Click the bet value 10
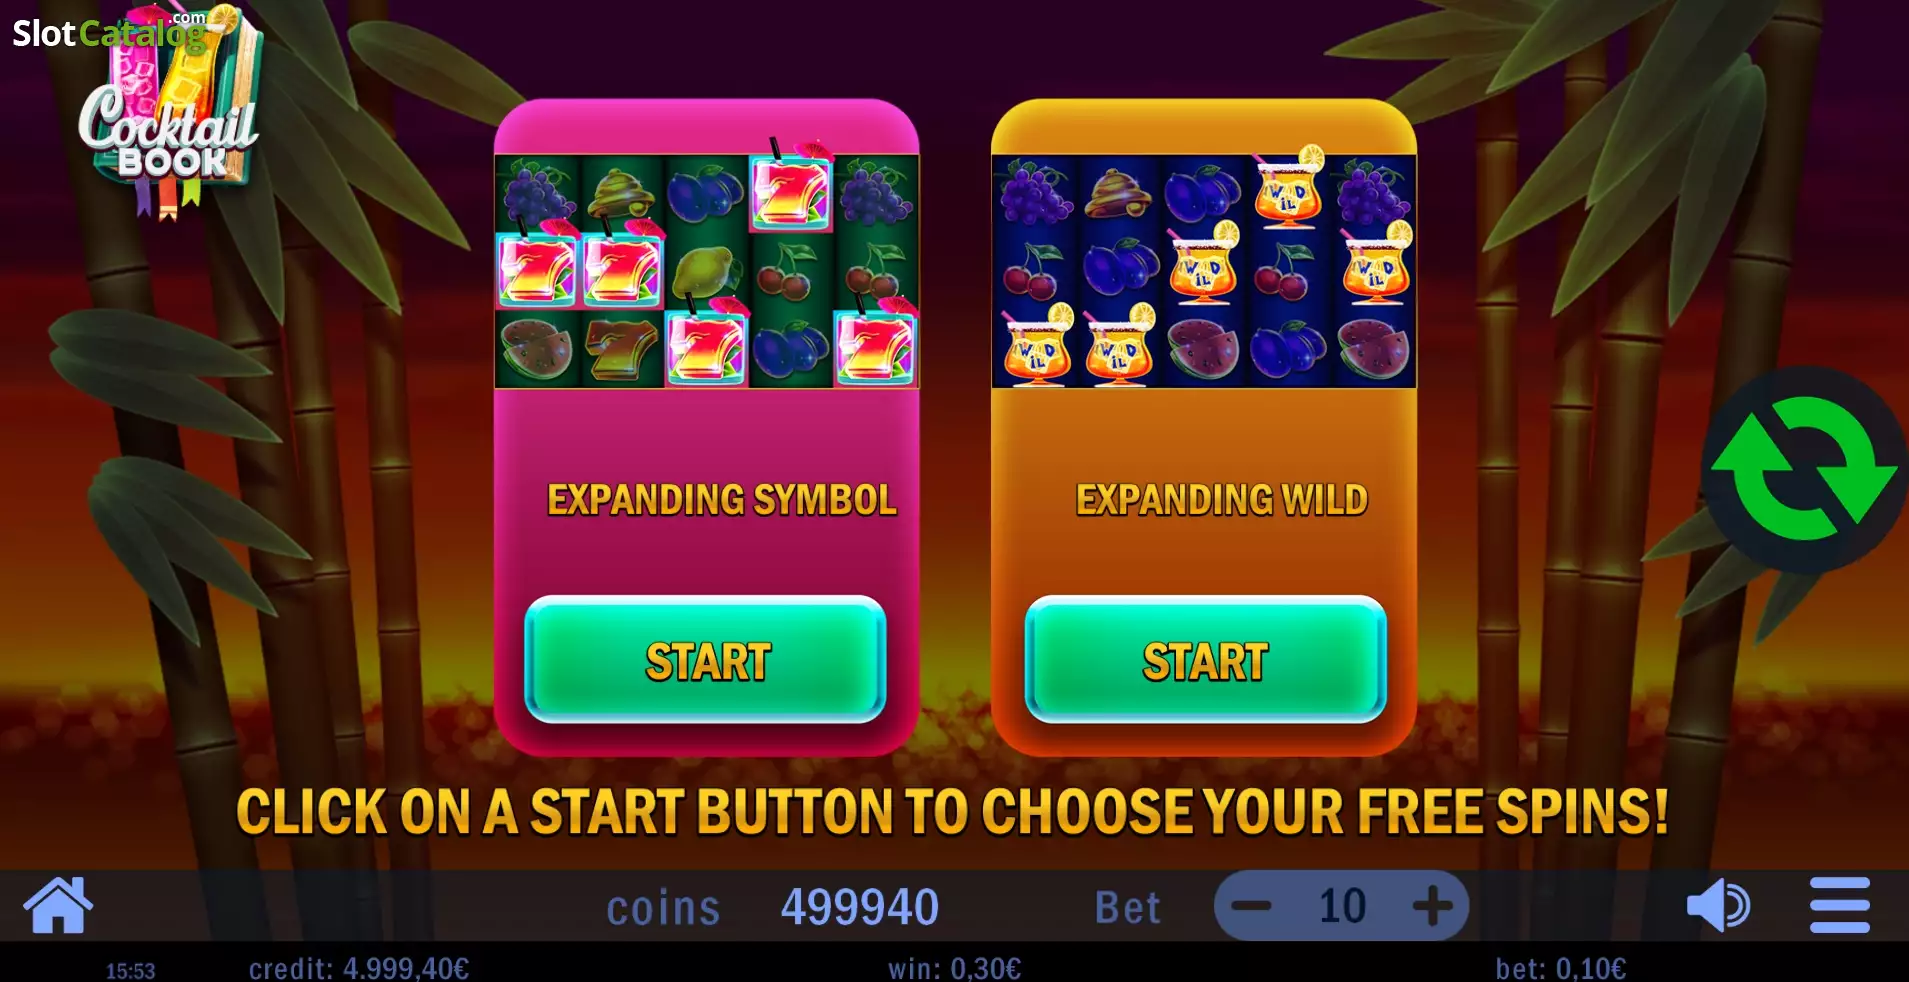Viewport: 1909px width, 982px height. (1342, 906)
